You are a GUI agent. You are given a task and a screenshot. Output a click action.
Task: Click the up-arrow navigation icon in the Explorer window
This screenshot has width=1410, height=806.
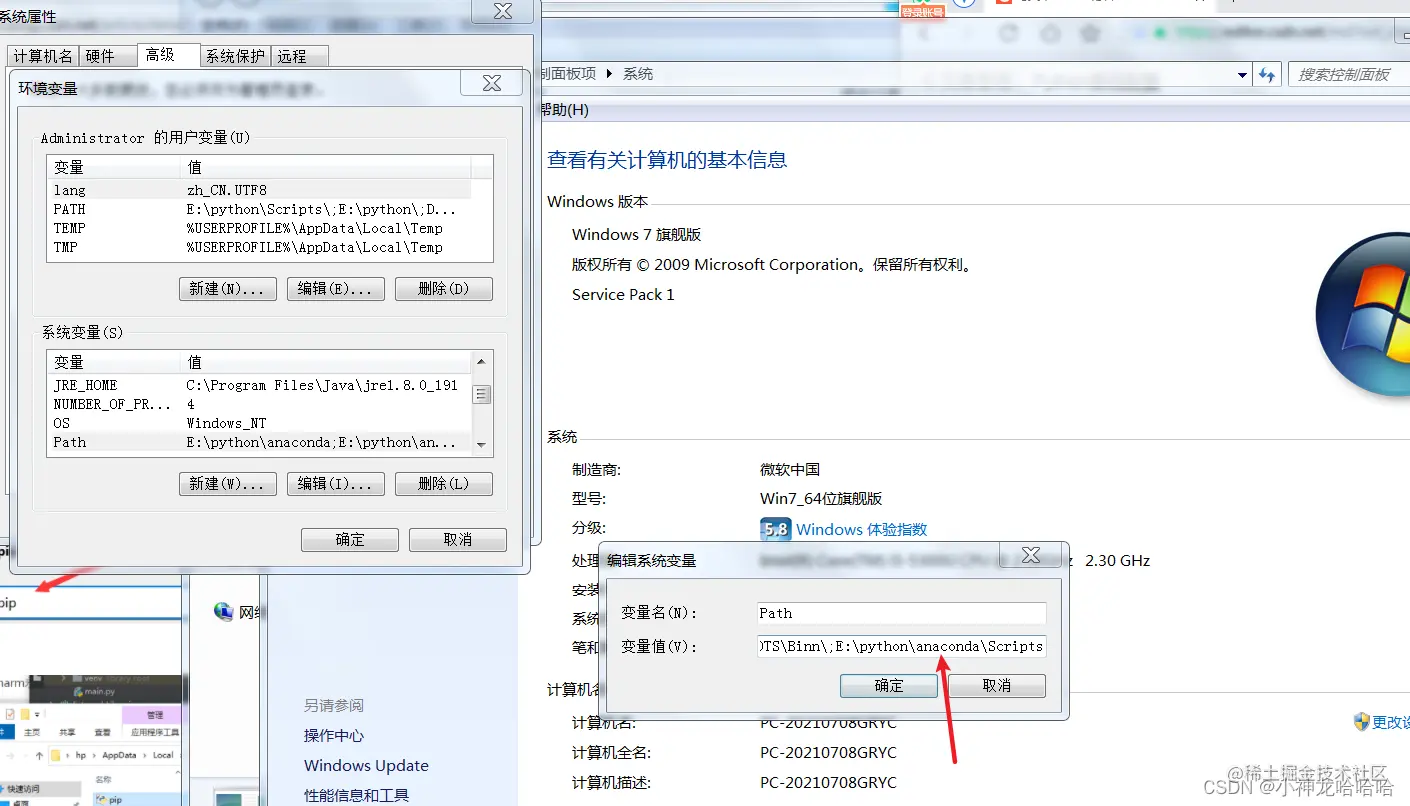(x=39, y=756)
